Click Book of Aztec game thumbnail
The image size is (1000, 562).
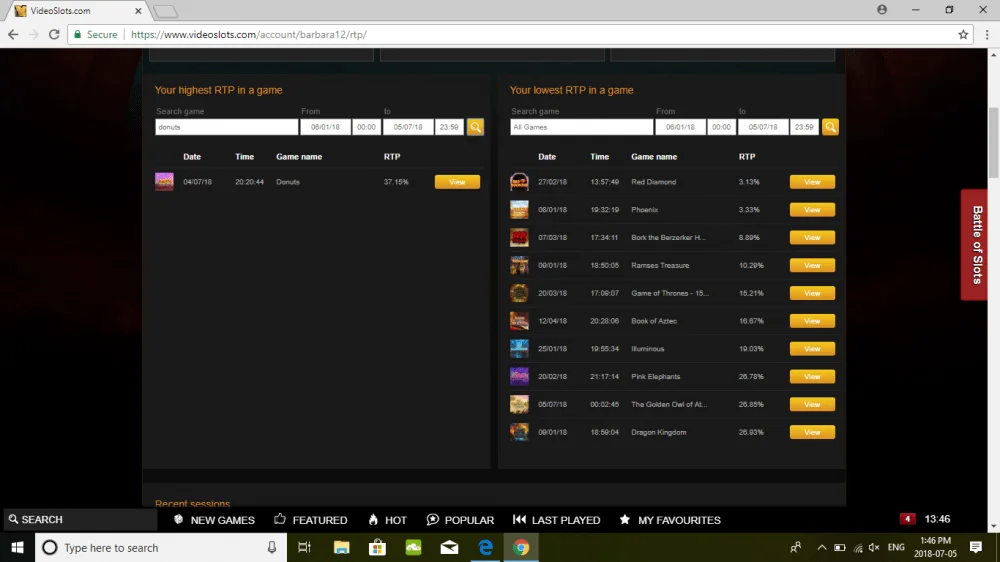point(519,321)
